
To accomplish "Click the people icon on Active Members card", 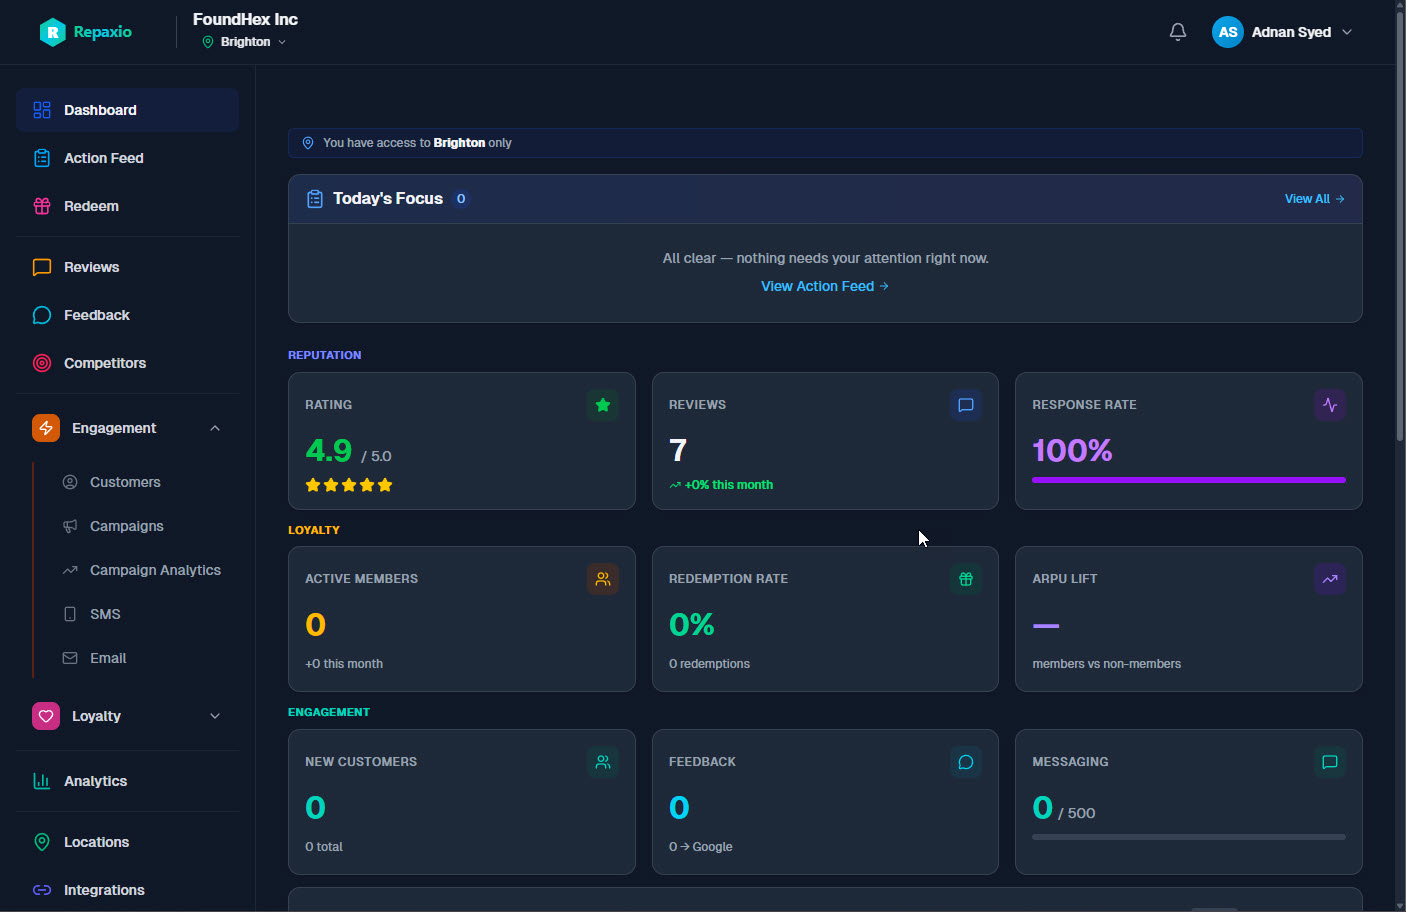I will tap(603, 579).
